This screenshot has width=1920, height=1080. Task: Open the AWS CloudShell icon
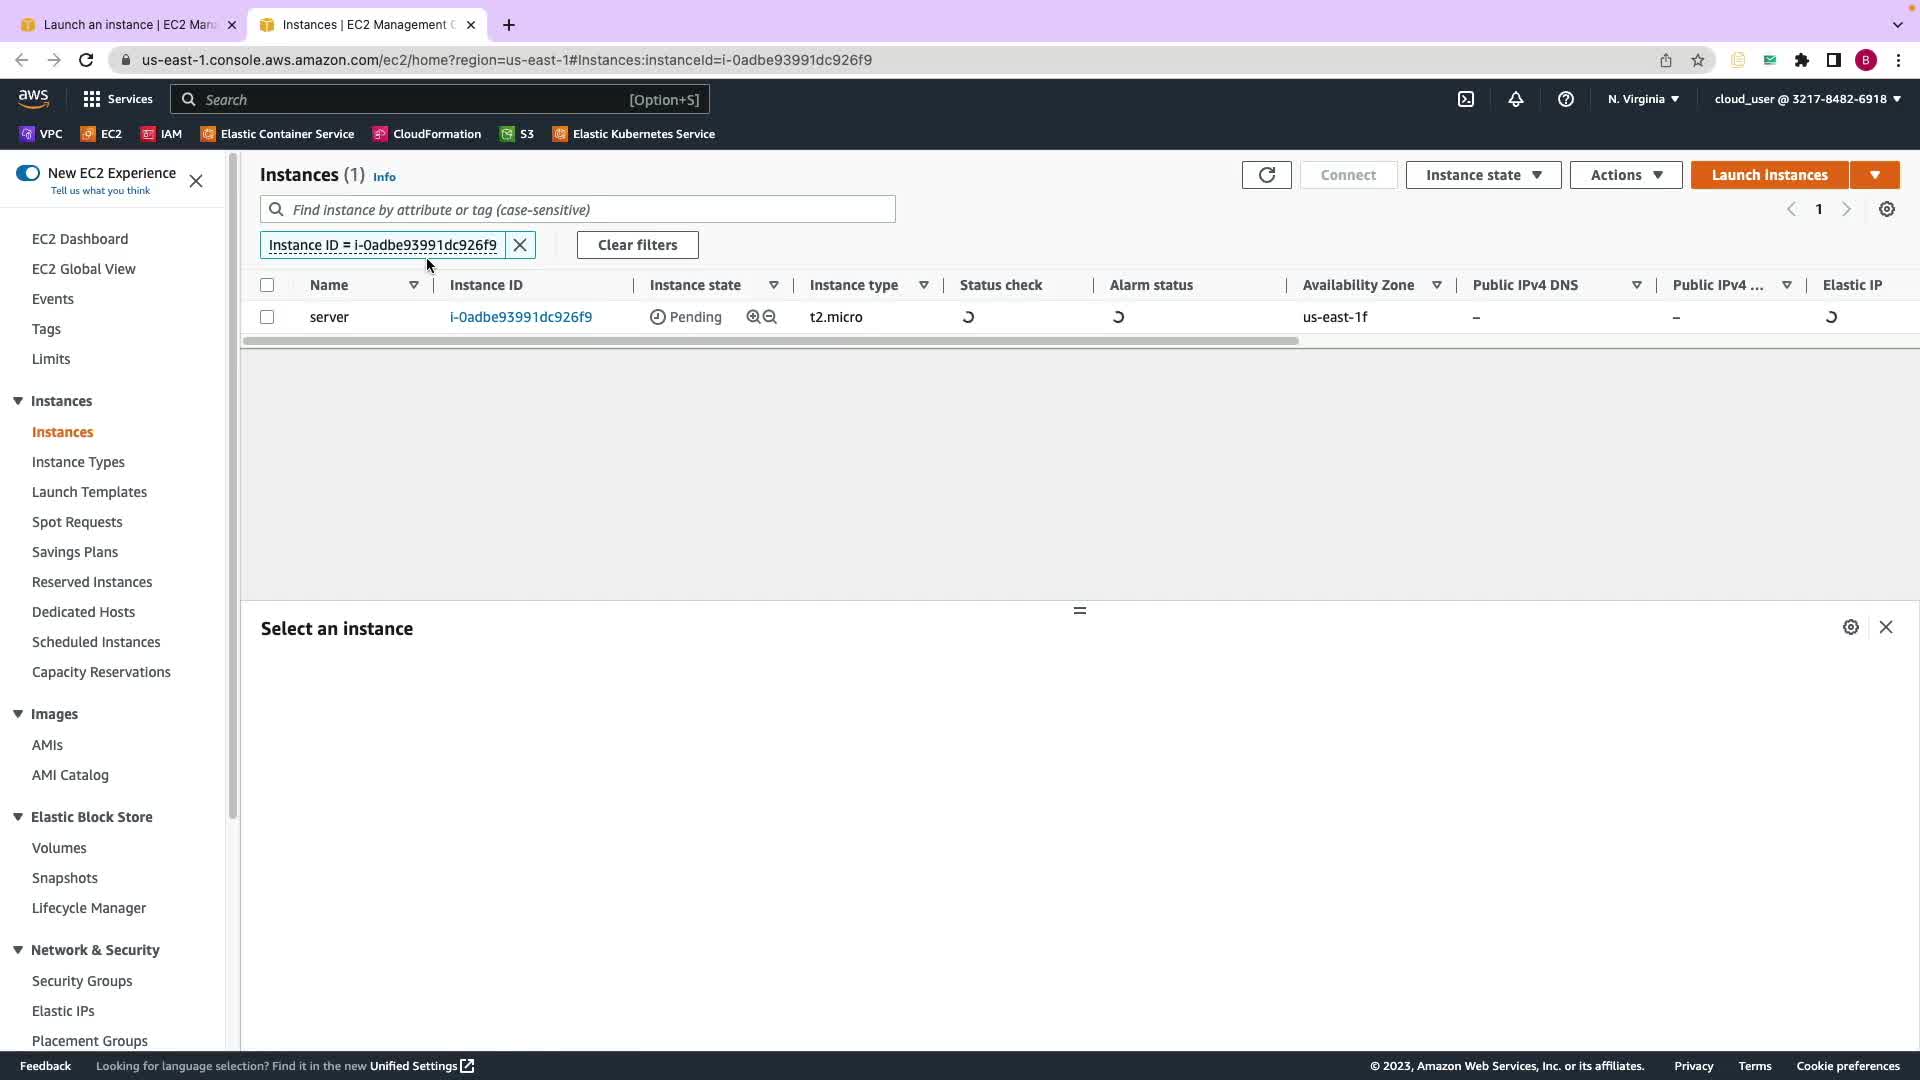point(1465,99)
